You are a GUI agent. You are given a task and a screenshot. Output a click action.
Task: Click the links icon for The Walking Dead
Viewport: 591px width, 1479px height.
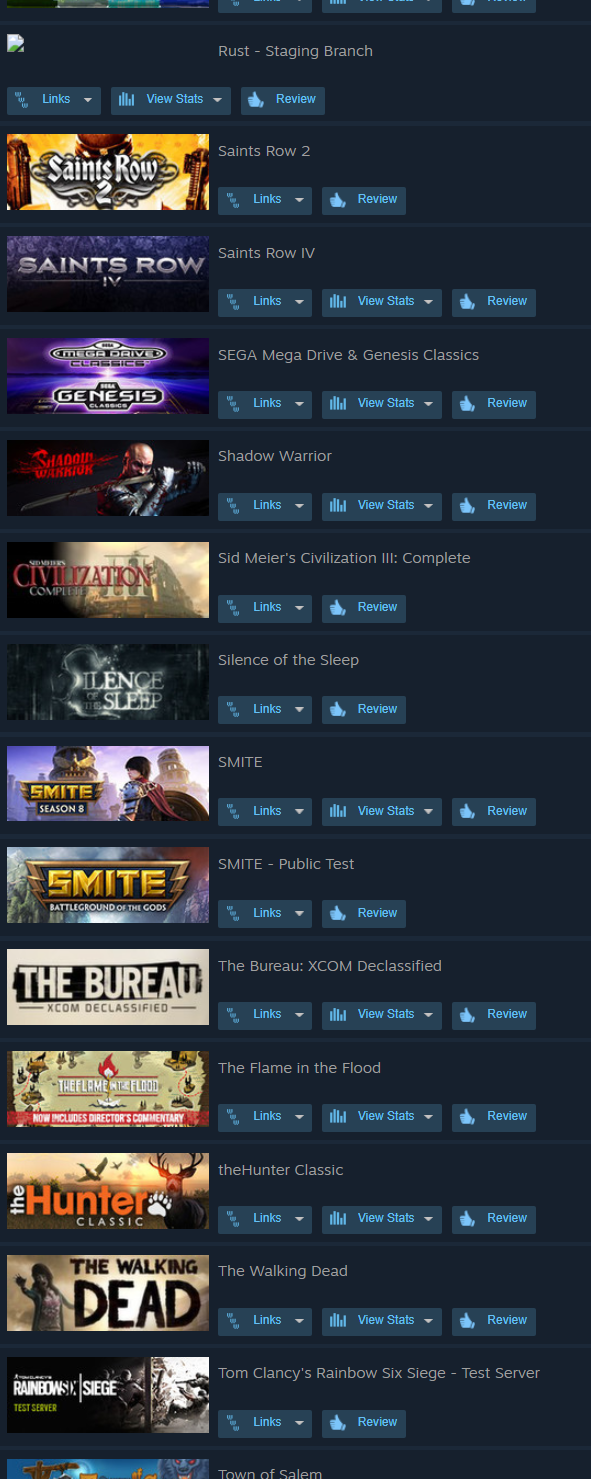coord(233,1321)
